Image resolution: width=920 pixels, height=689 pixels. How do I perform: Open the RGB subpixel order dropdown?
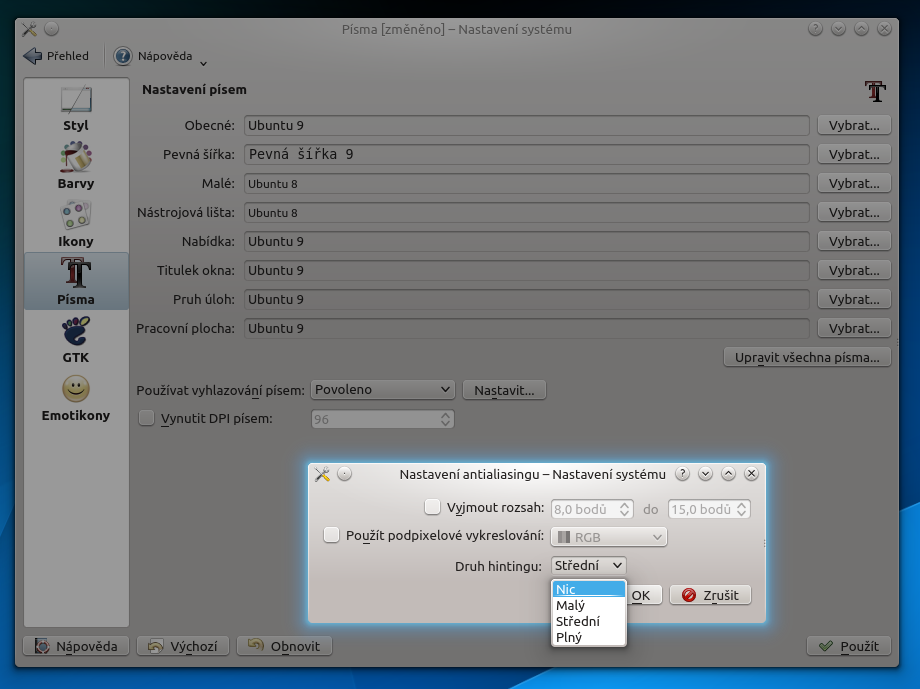click(609, 537)
